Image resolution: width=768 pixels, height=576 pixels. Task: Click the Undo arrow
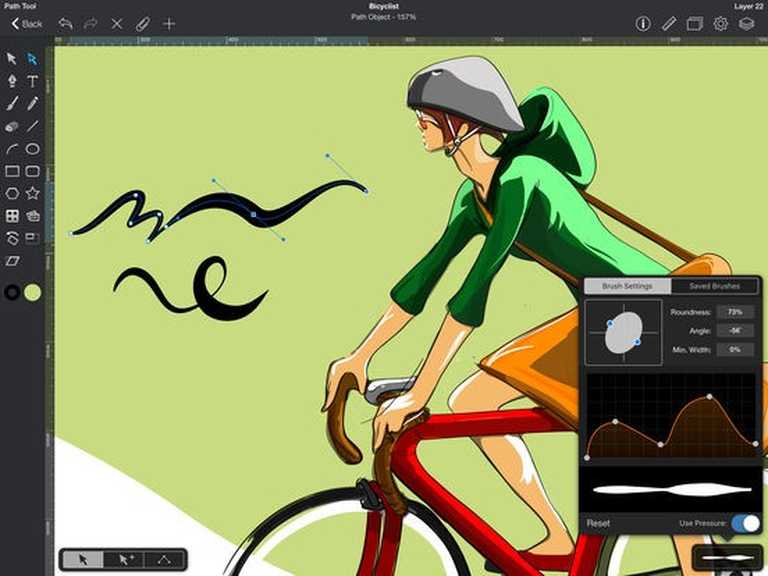pos(65,24)
